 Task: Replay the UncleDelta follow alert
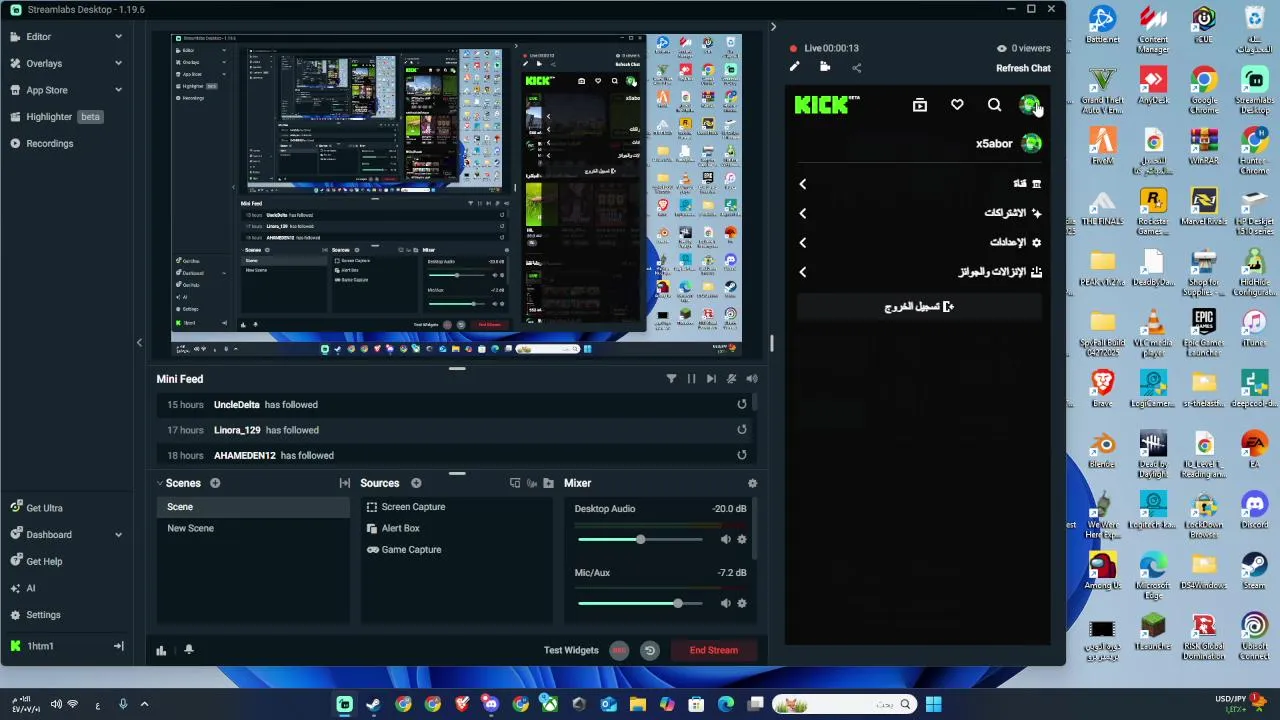coord(742,404)
